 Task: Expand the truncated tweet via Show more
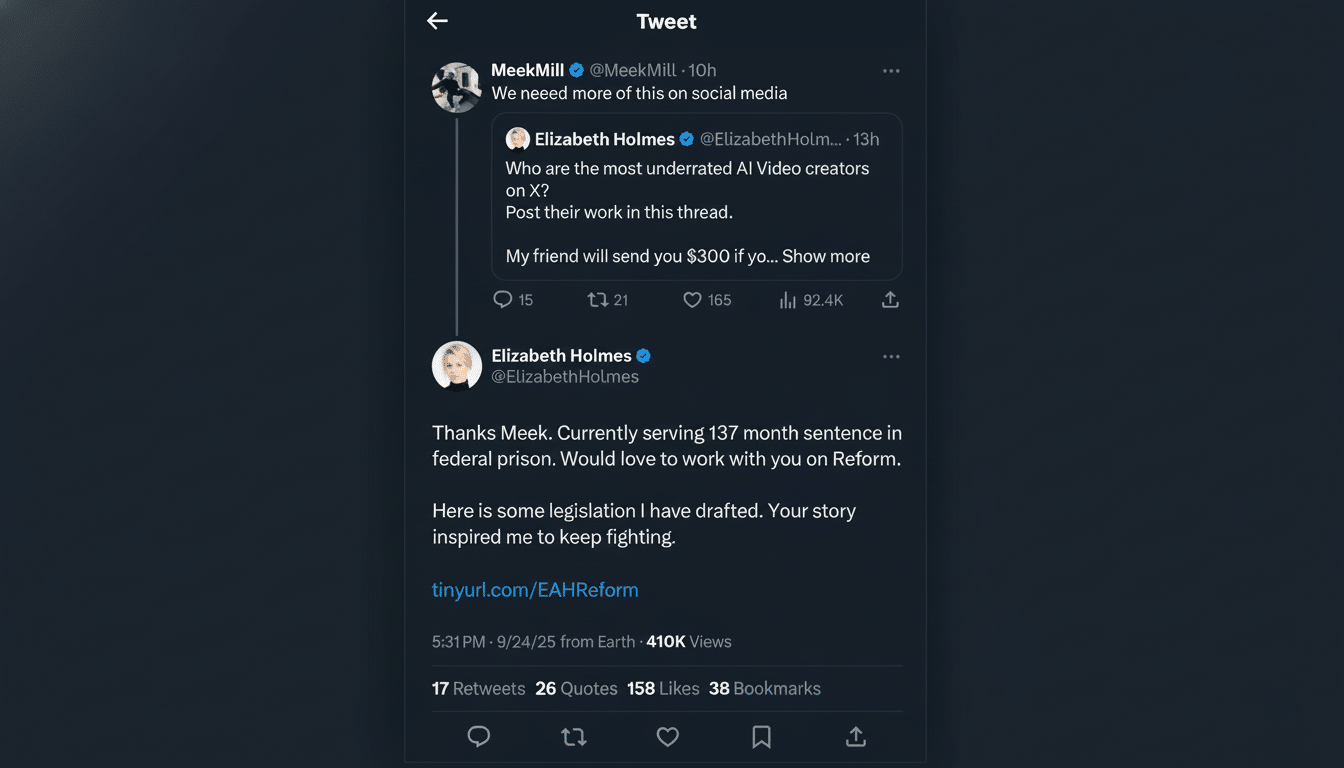[824, 256]
